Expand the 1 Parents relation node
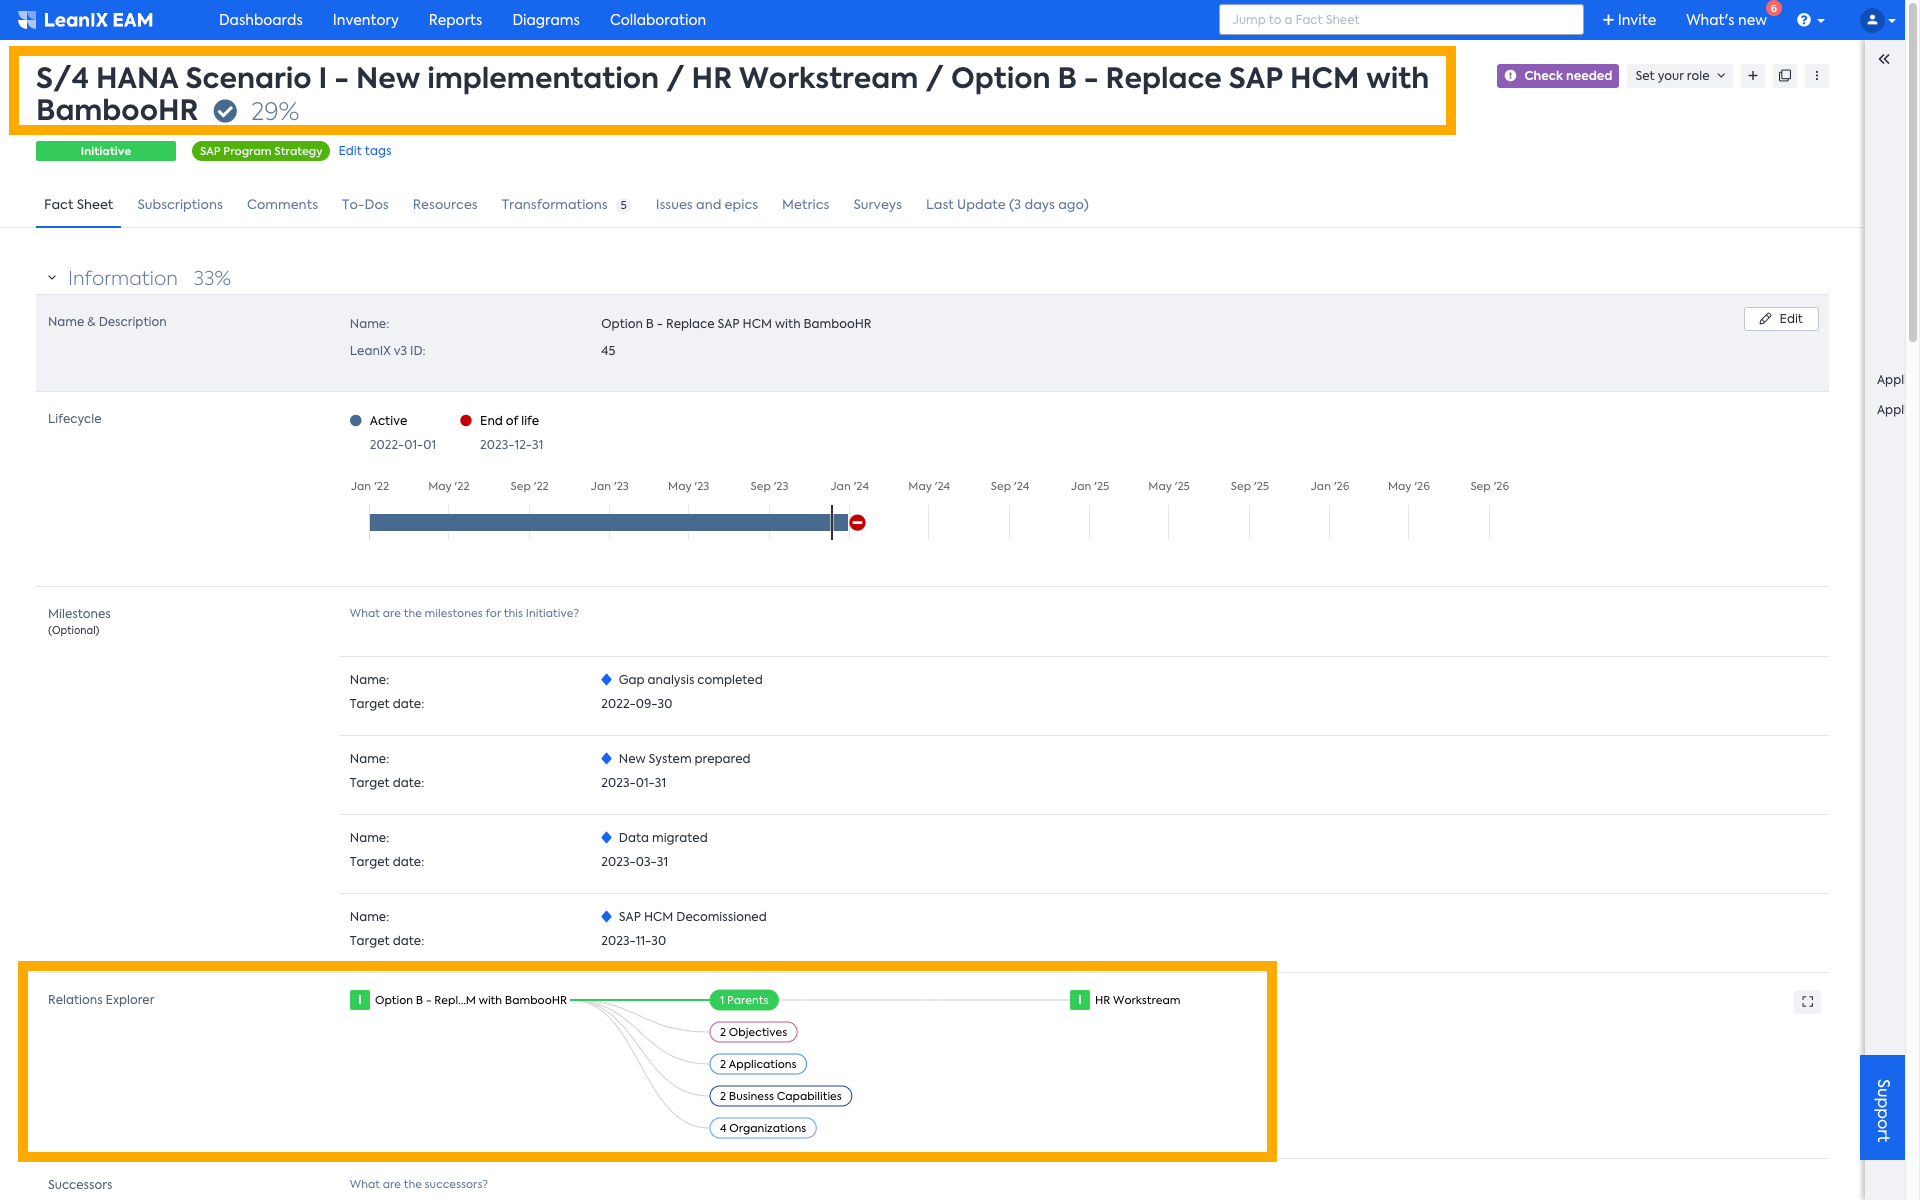The image size is (1920, 1200). [x=744, y=1000]
